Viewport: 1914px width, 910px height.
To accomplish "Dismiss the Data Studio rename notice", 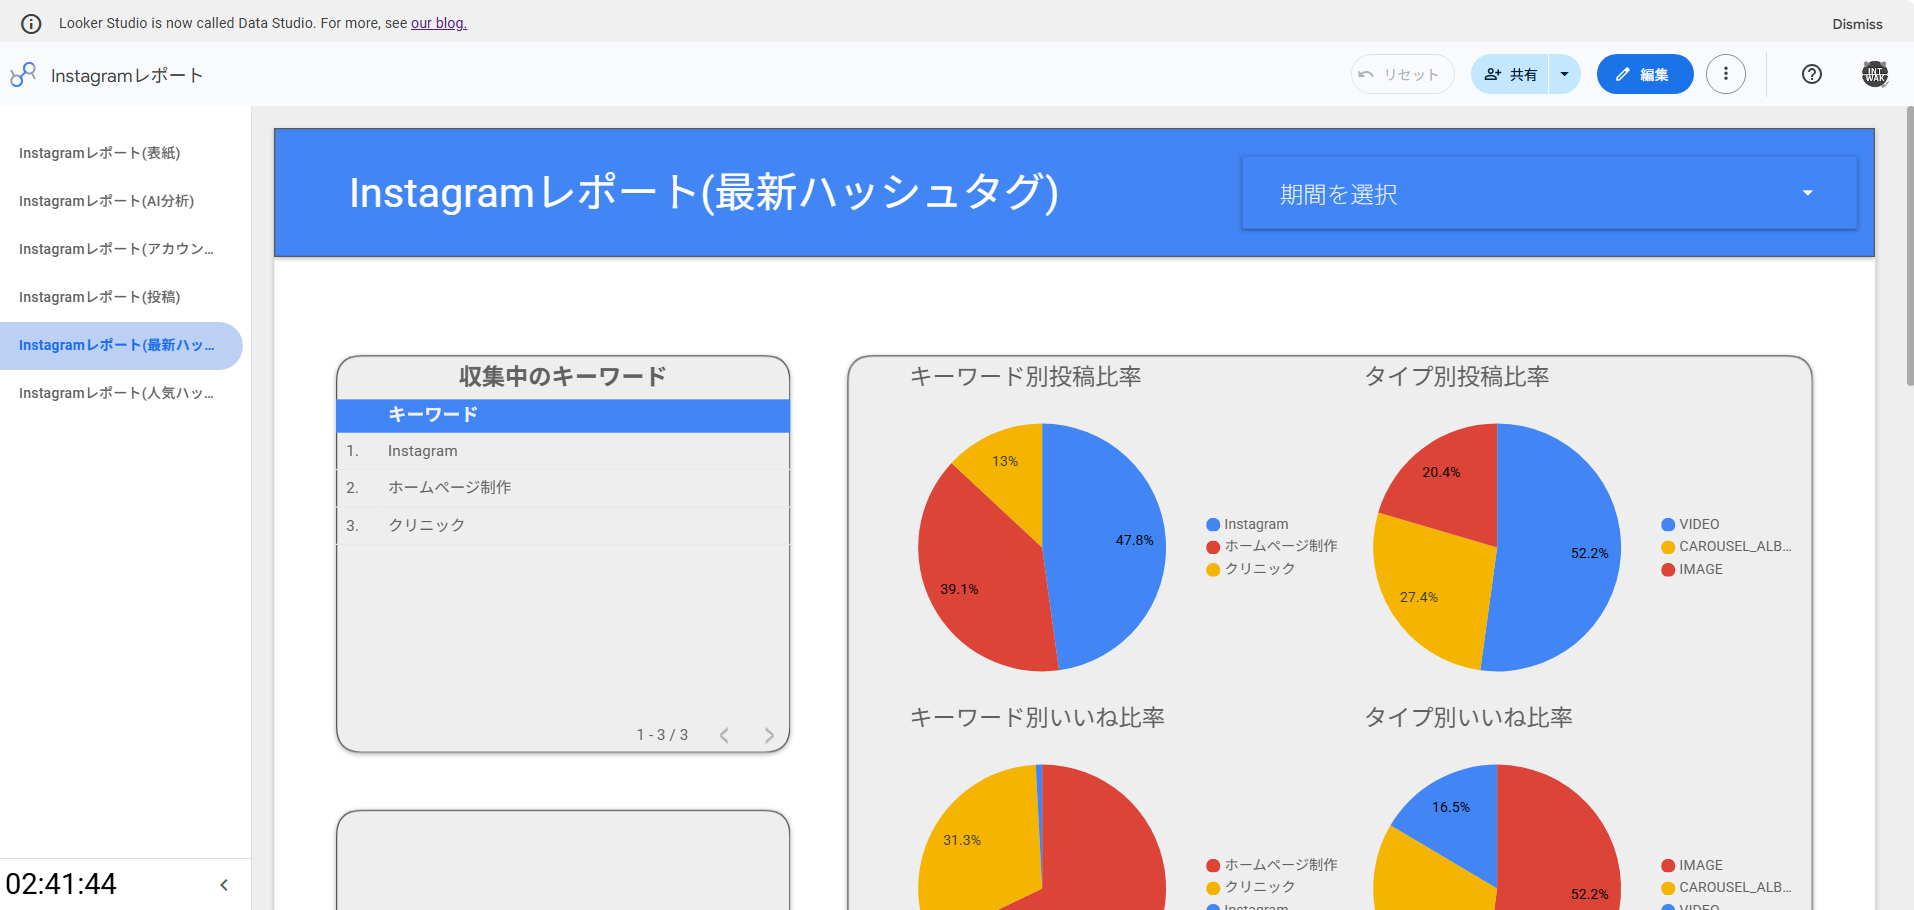I will click(1857, 24).
